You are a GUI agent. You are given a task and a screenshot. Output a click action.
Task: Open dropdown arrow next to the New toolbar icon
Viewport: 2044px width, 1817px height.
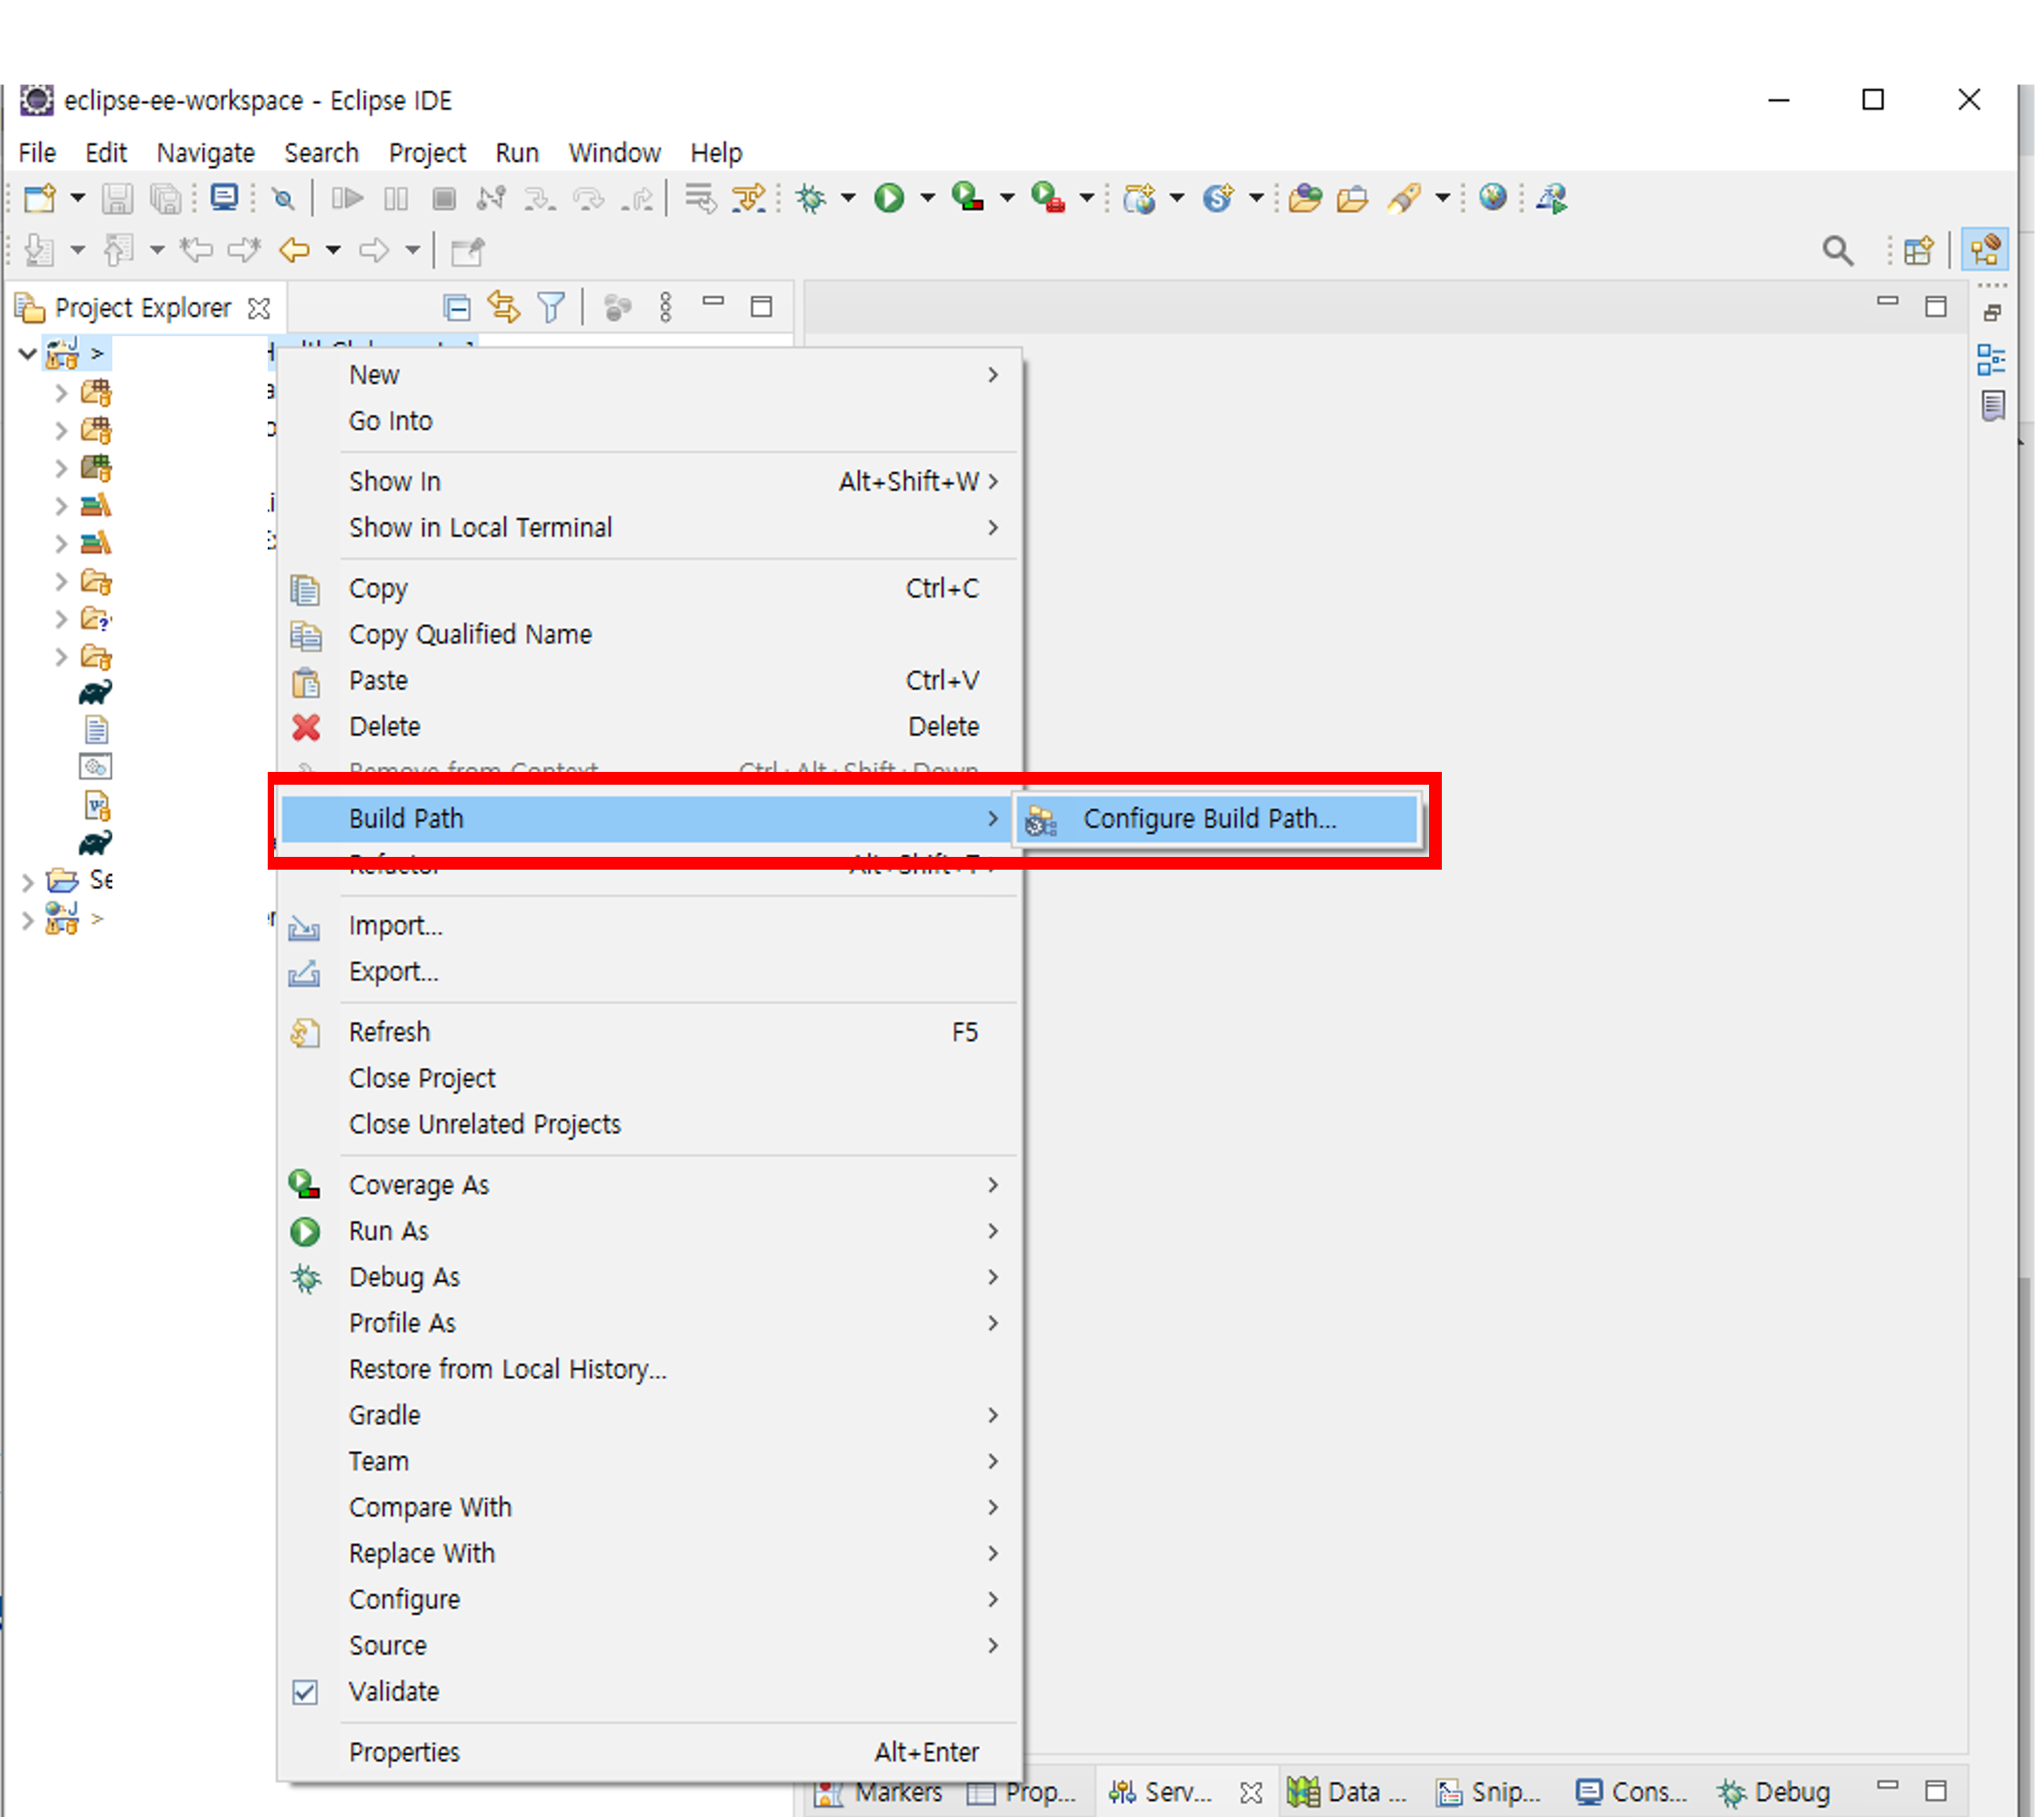click(77, 198)
